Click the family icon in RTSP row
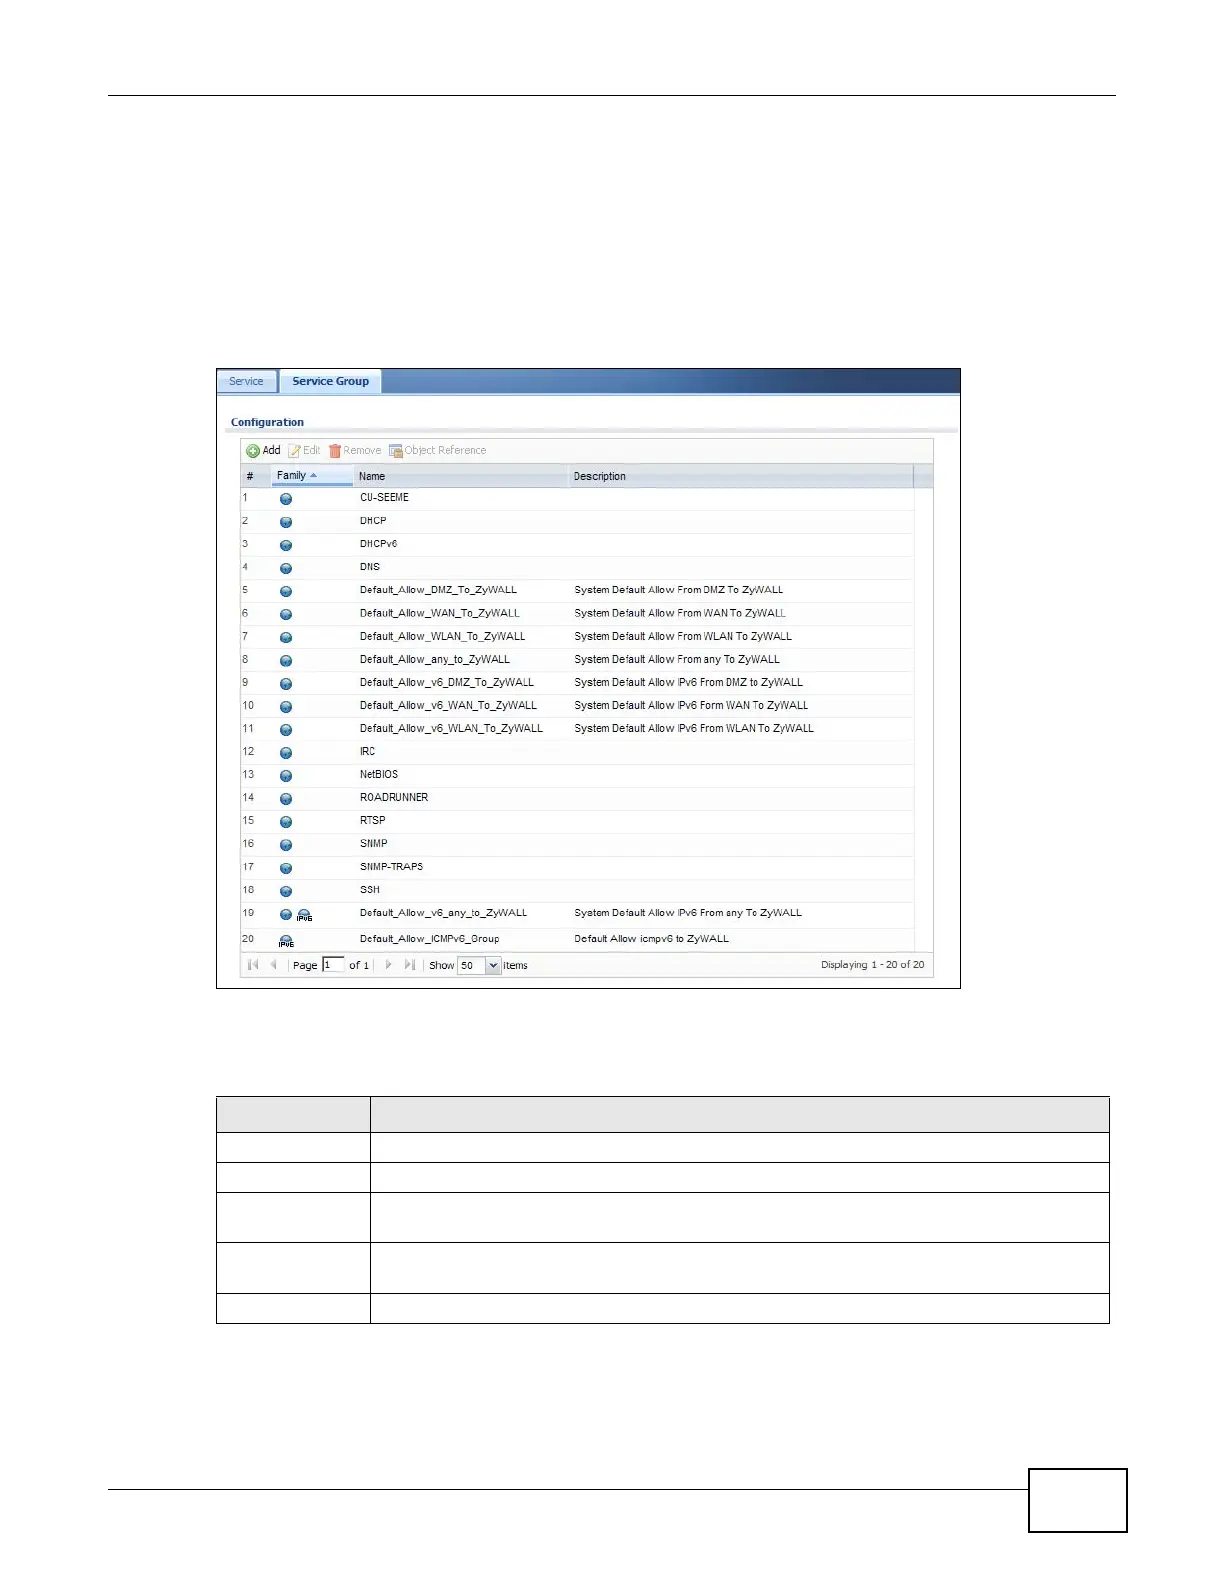Viewport: 1224px width, 1584px height. 286,821
